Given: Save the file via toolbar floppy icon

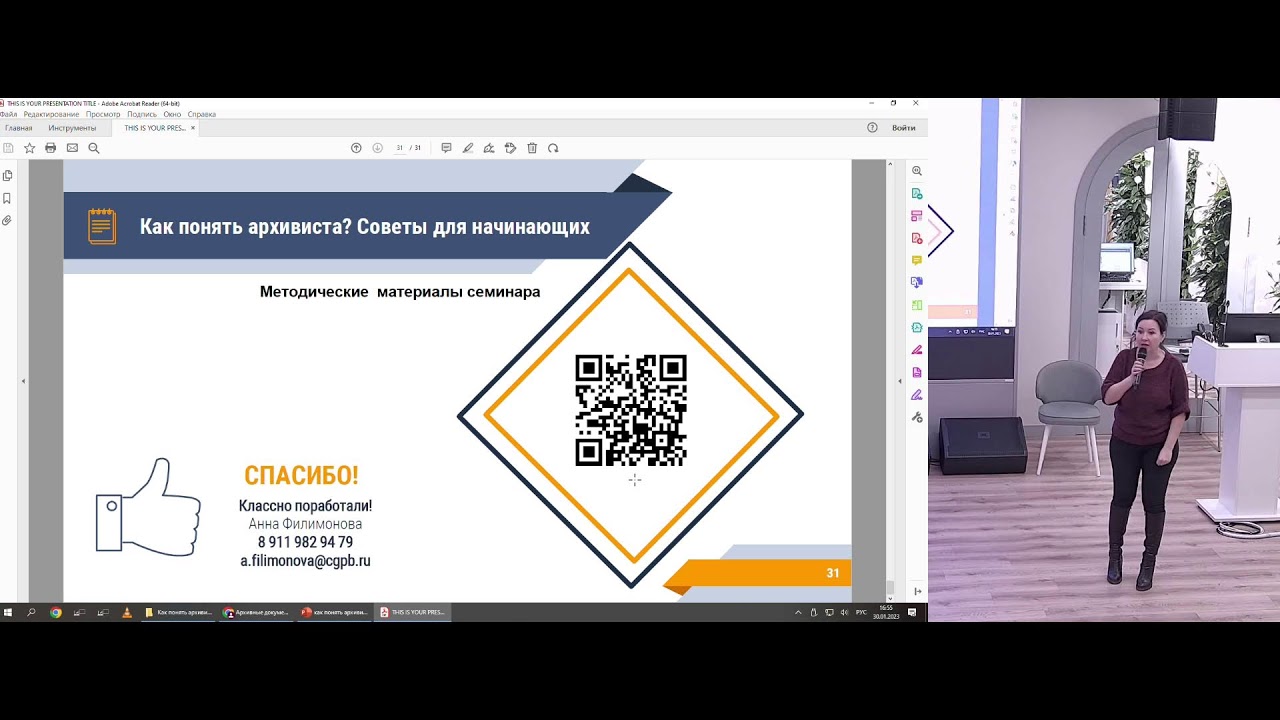Looking at the screenshot, I should (x=8, y=148).
